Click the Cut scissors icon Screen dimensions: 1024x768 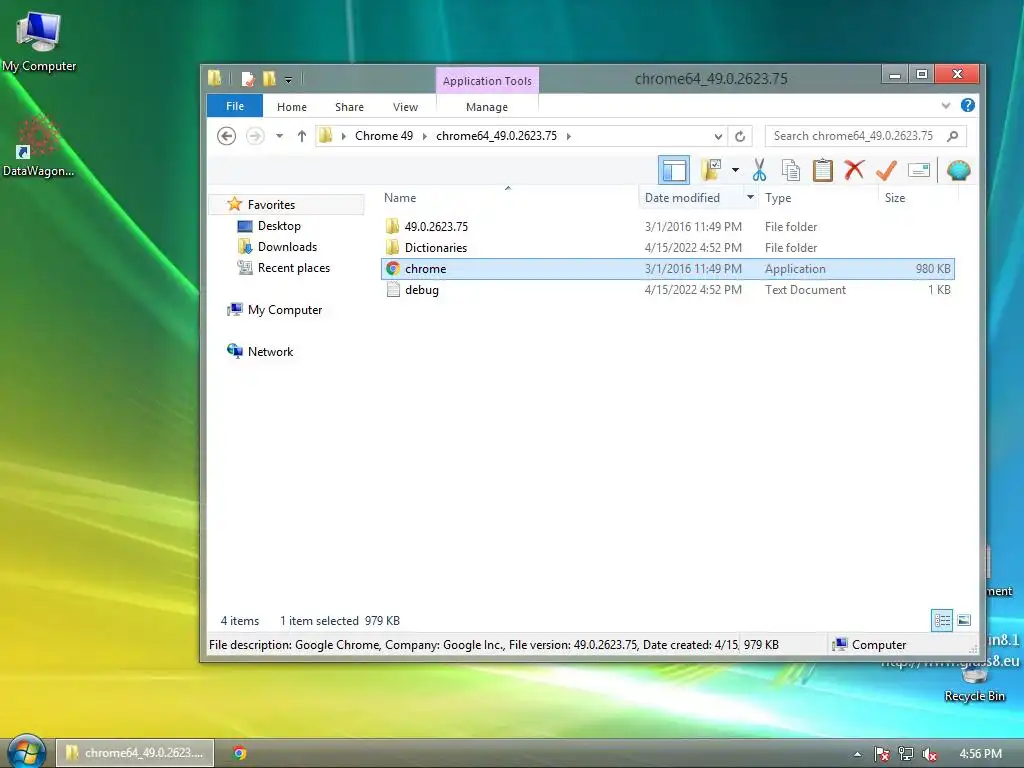[x=759, y=170]
